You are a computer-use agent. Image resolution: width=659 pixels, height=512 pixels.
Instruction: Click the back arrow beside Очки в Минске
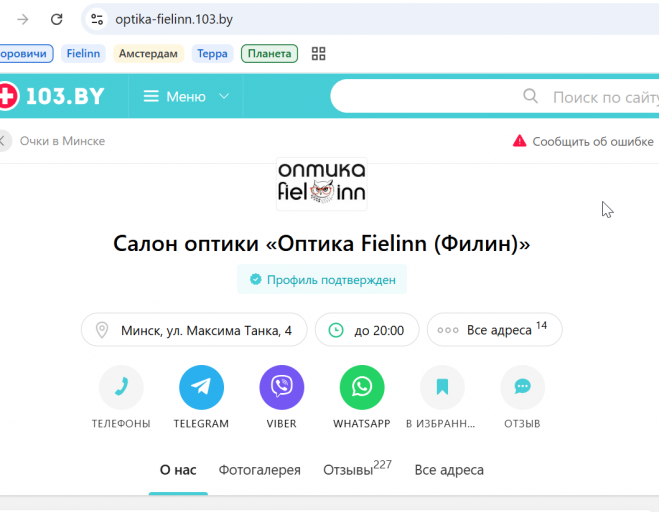pos(3,141)
